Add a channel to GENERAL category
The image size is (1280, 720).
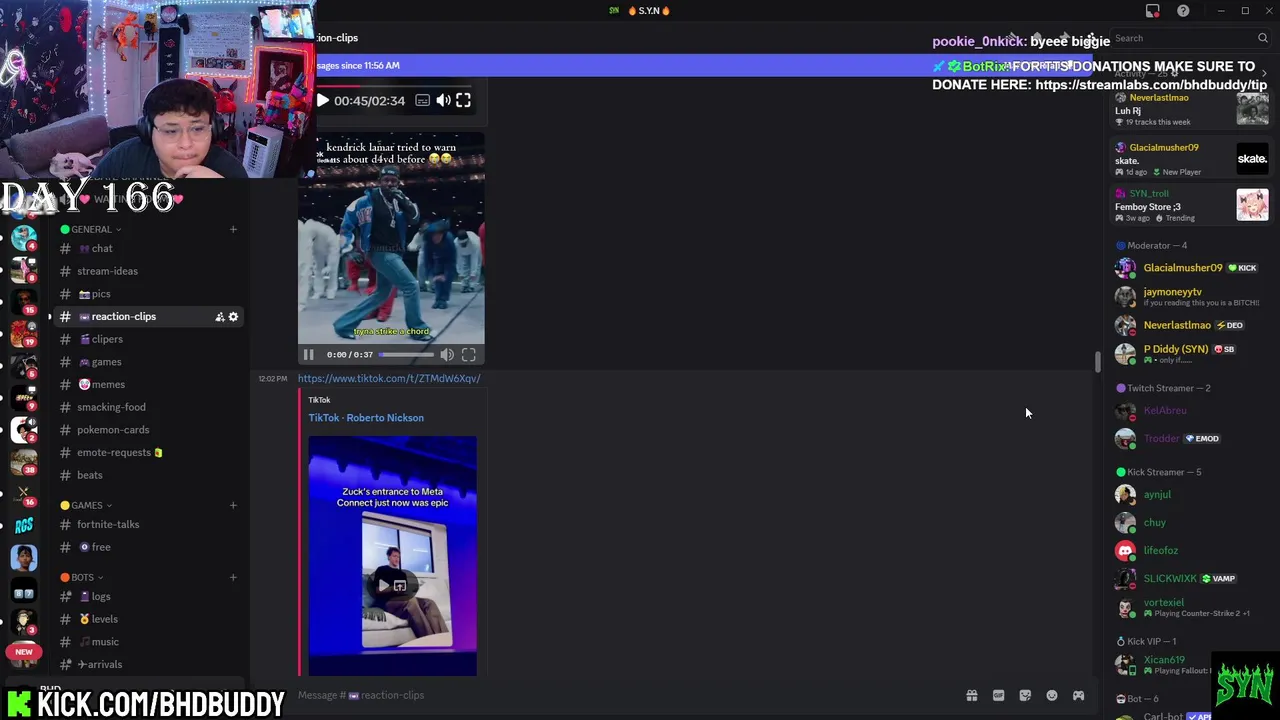point(233,229)
